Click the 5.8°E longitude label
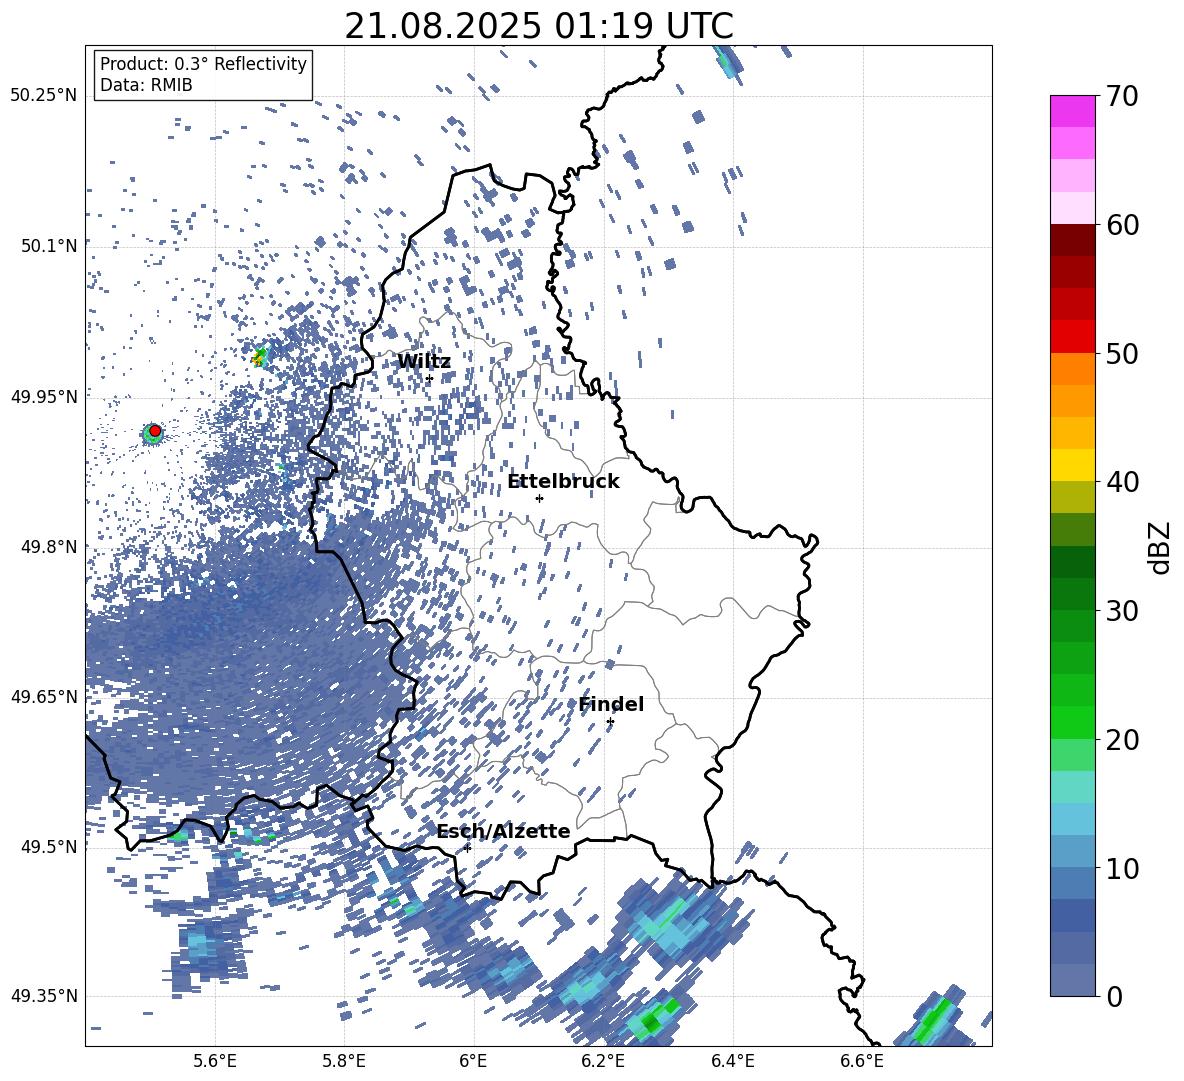 (344, 1061)
